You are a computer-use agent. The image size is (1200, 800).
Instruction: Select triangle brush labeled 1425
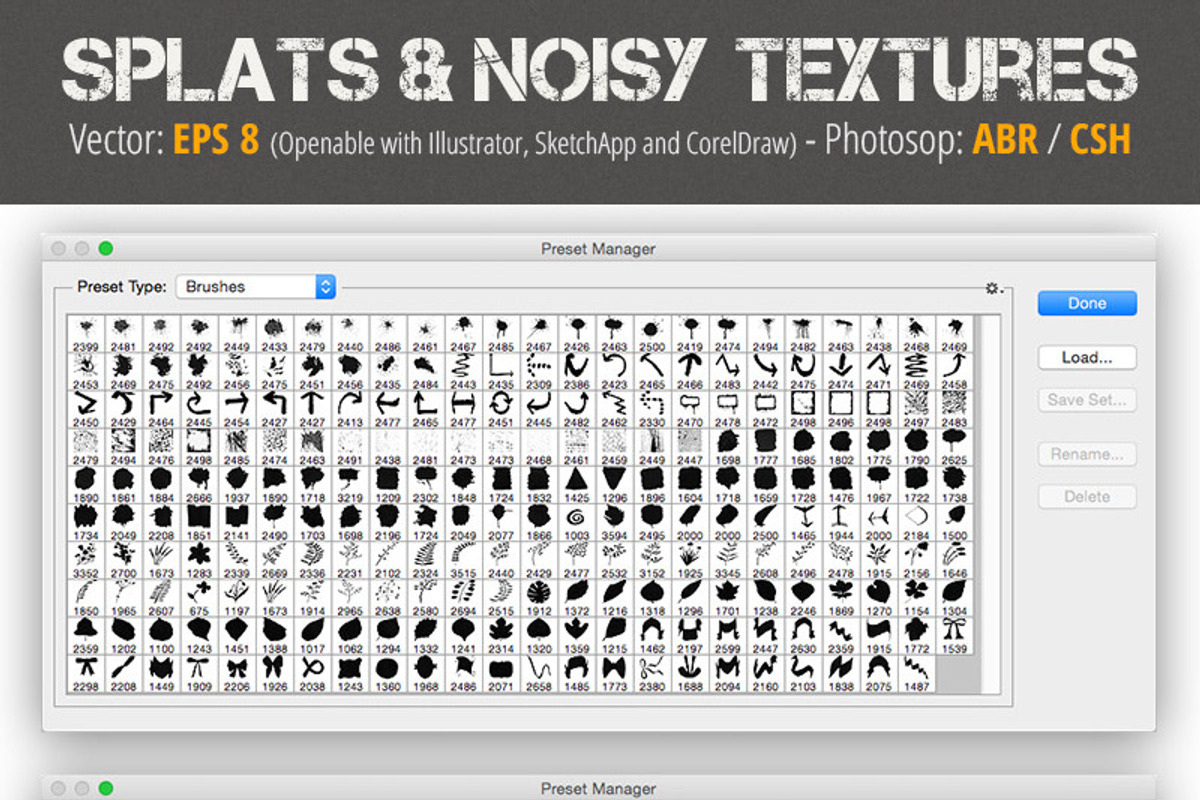(576, 484)
